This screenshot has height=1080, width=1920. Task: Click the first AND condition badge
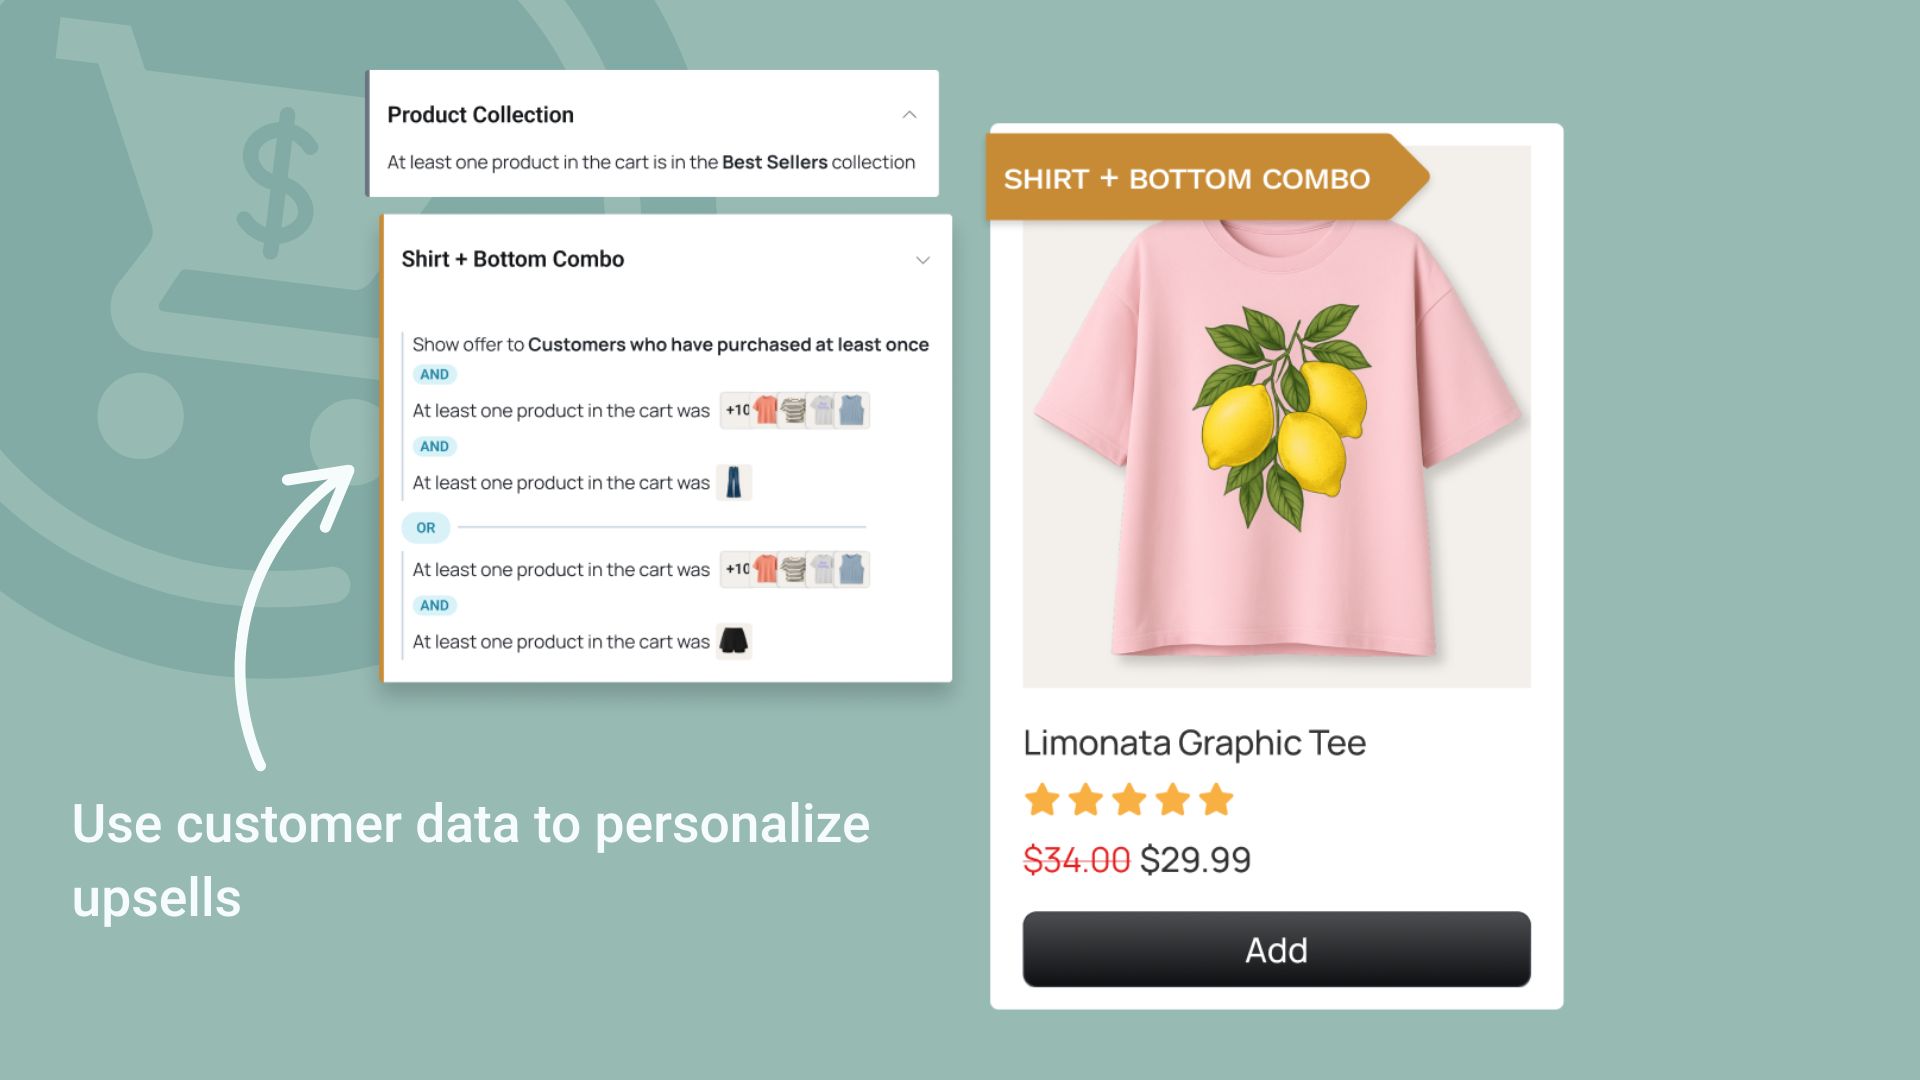[434, 374]
